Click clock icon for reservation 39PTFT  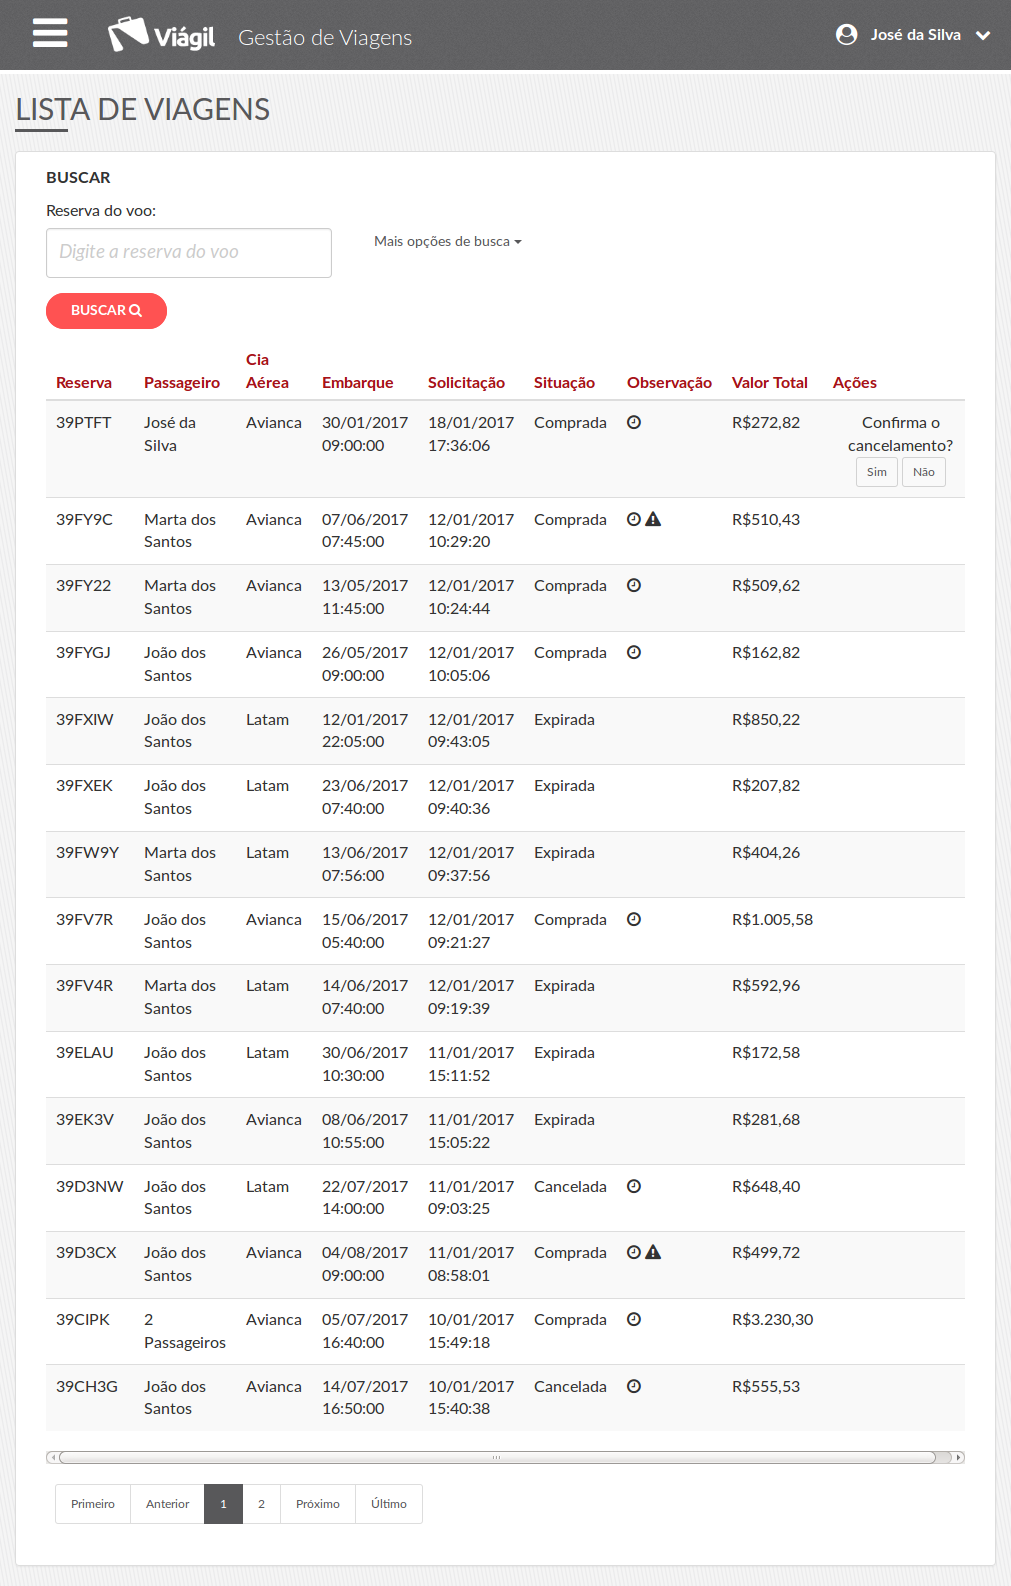pyautogui.click(x=634, y=423)
